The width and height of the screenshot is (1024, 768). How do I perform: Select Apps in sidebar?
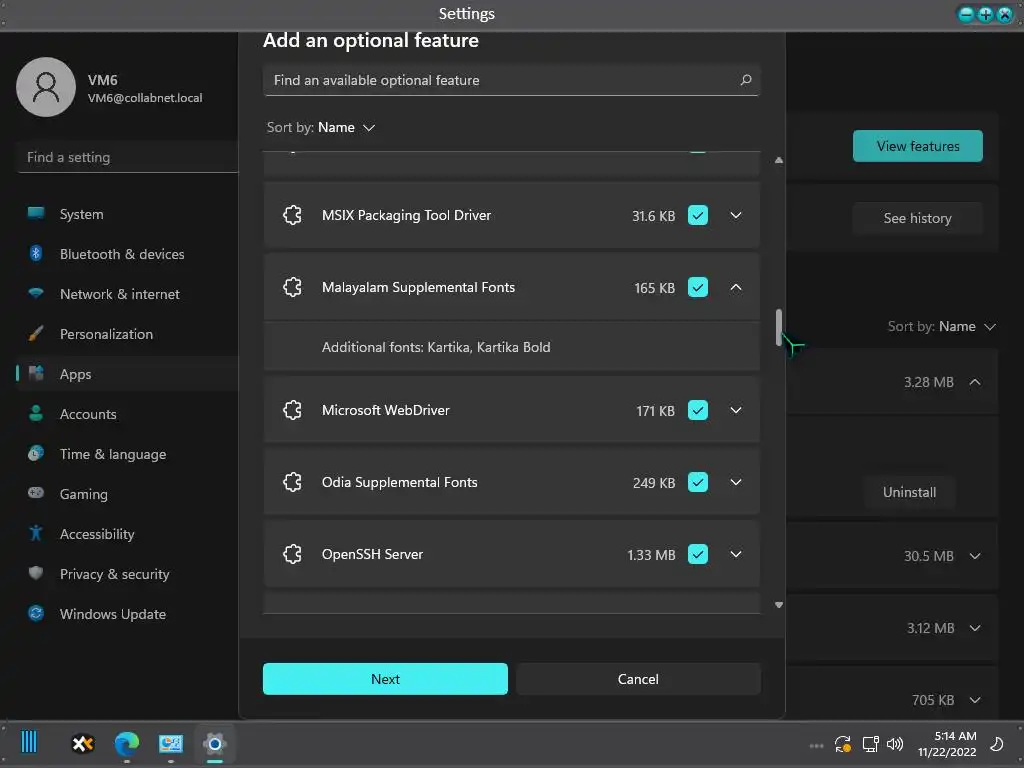point(127,374)
